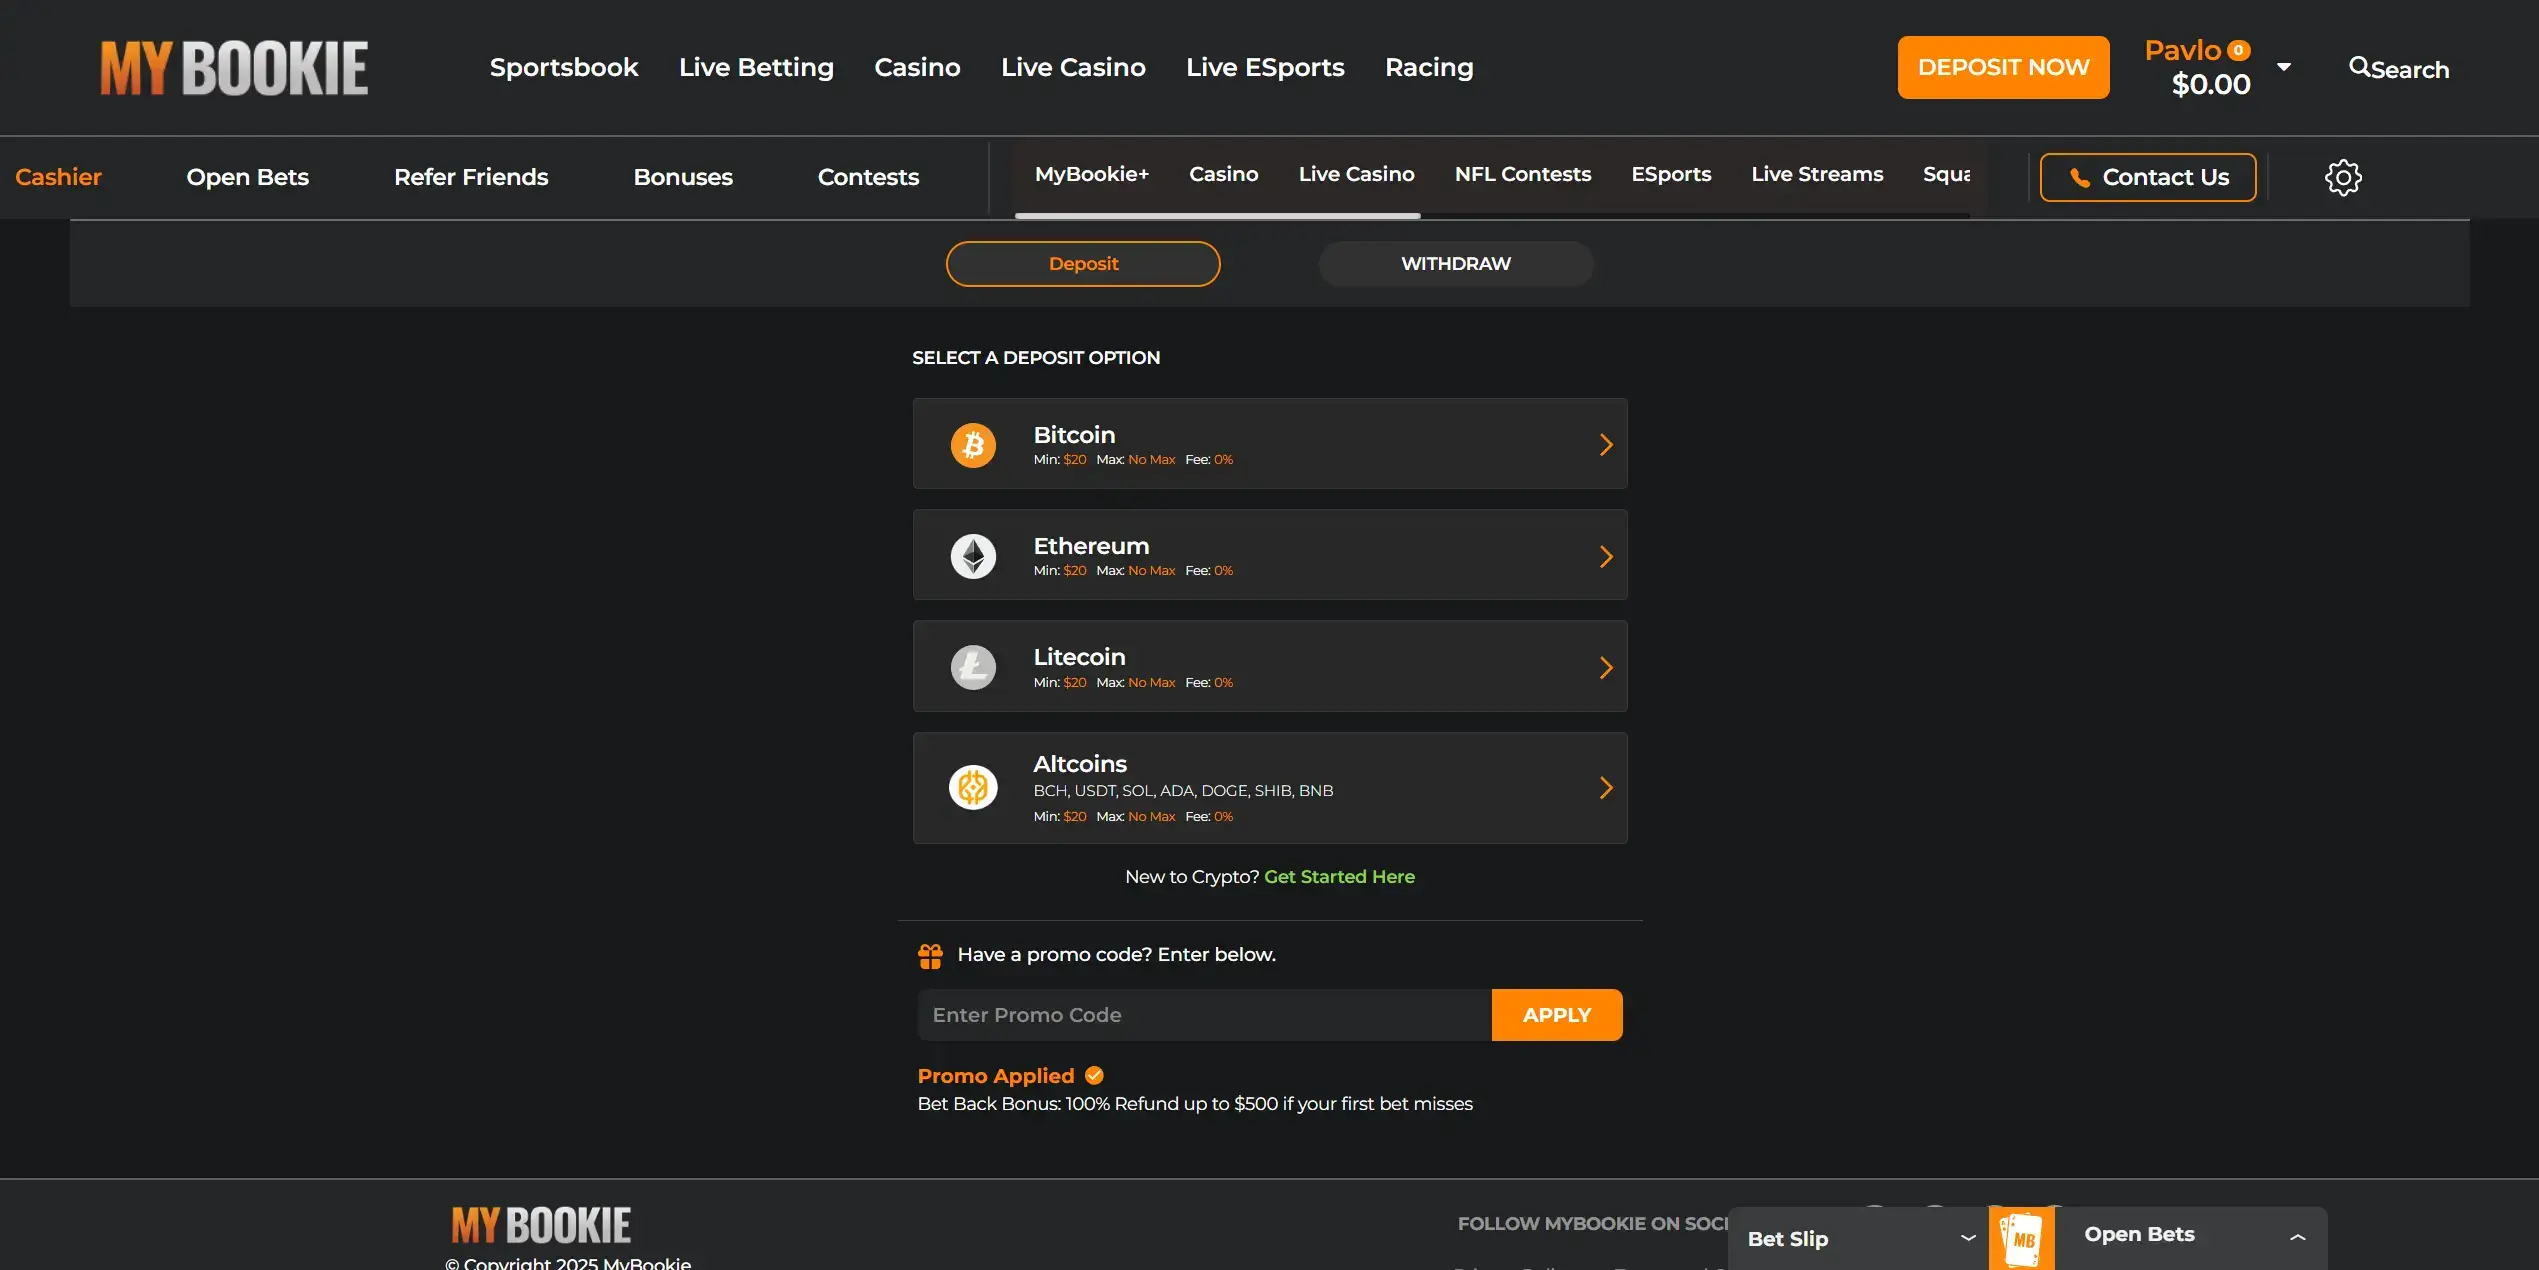
Task: Open settings via the gear icon
Action: tap(2342, 177)
